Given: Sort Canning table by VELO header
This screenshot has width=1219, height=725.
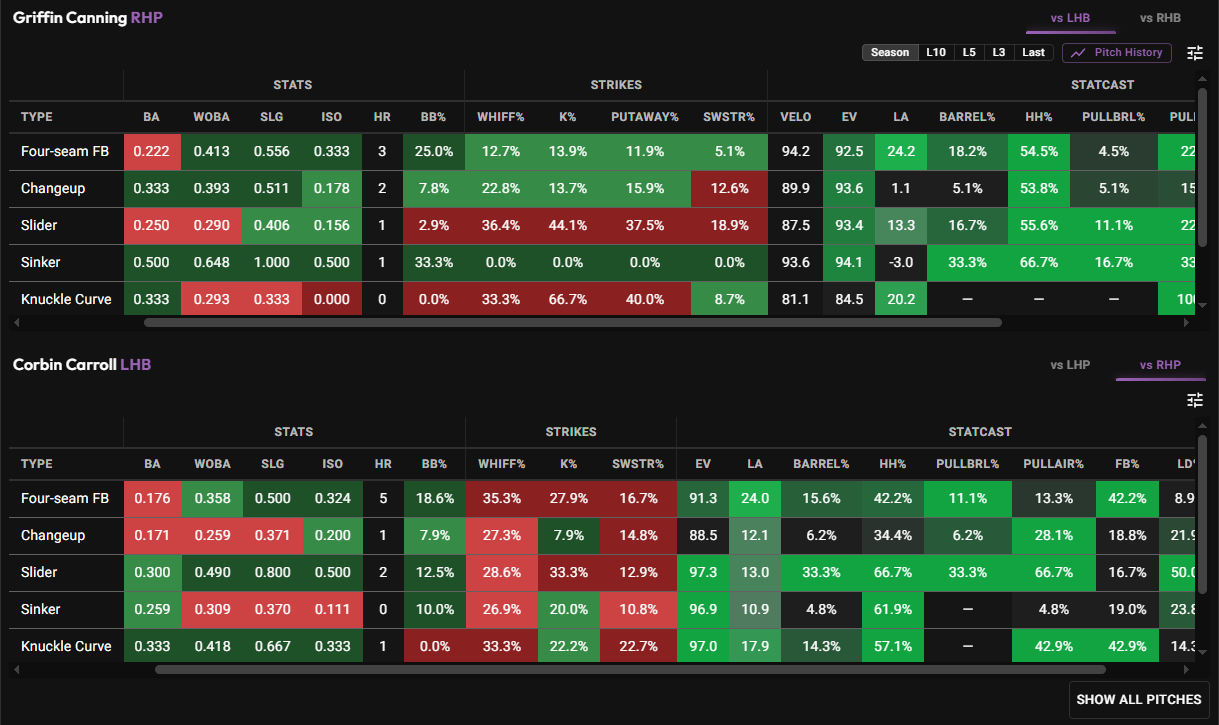Looking at the screenshot, I should [x=795, y=117].
